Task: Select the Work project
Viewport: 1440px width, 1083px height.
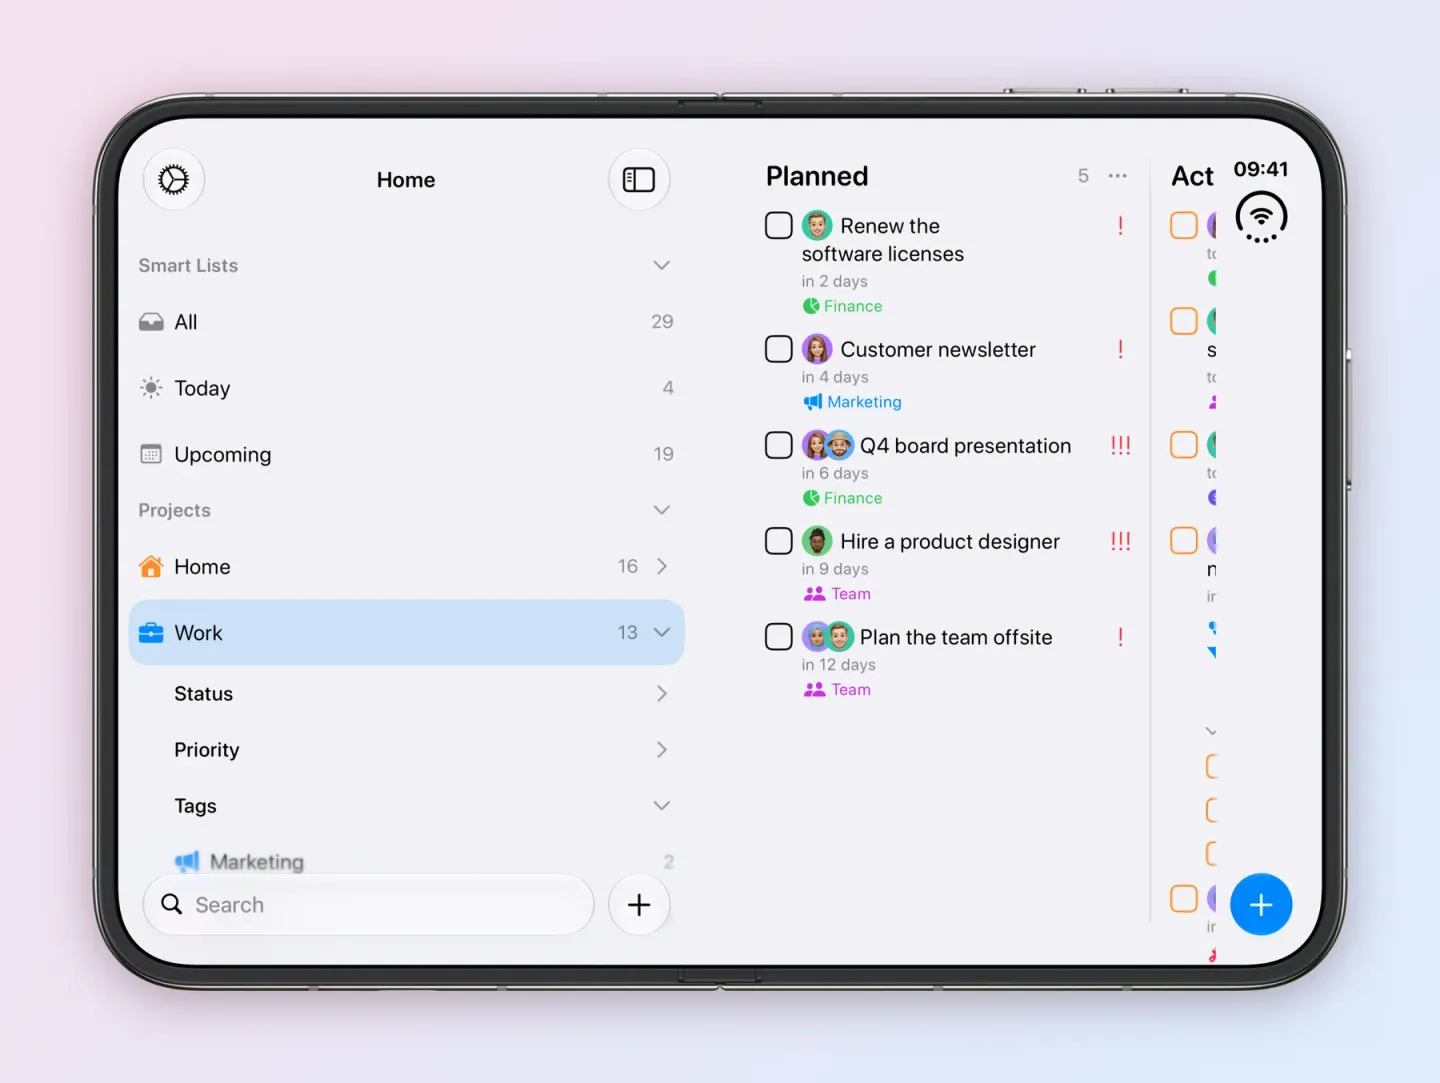Action: click(406, 633)
